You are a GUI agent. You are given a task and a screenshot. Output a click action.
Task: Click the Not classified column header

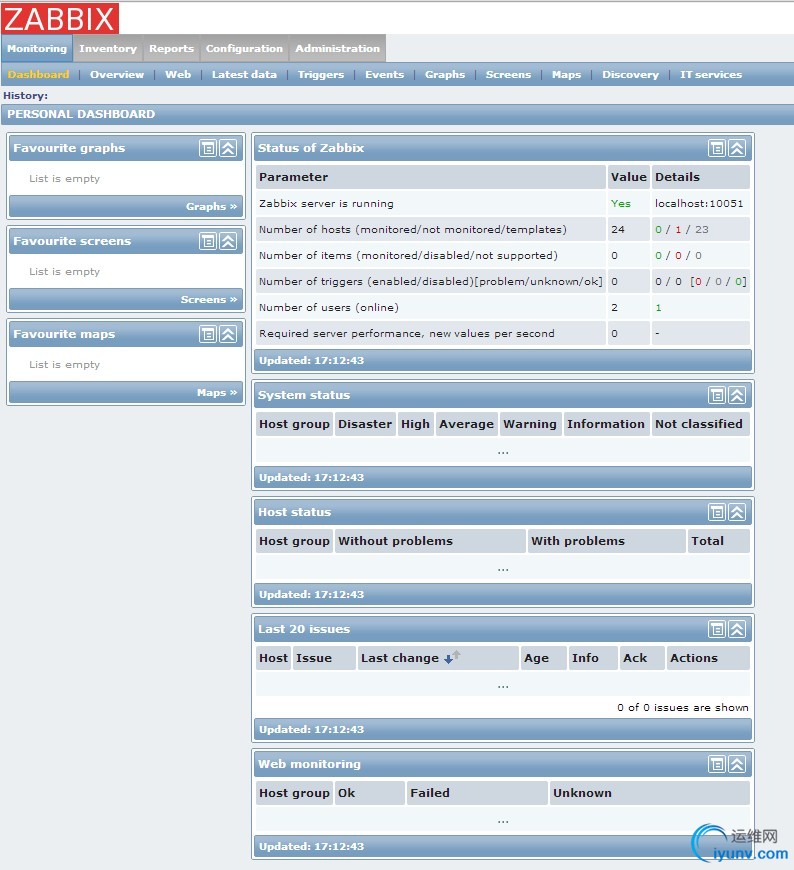click(699, 424)
